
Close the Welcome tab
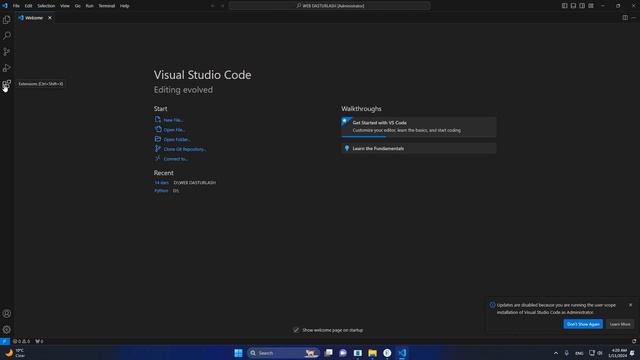coord(50,18)
